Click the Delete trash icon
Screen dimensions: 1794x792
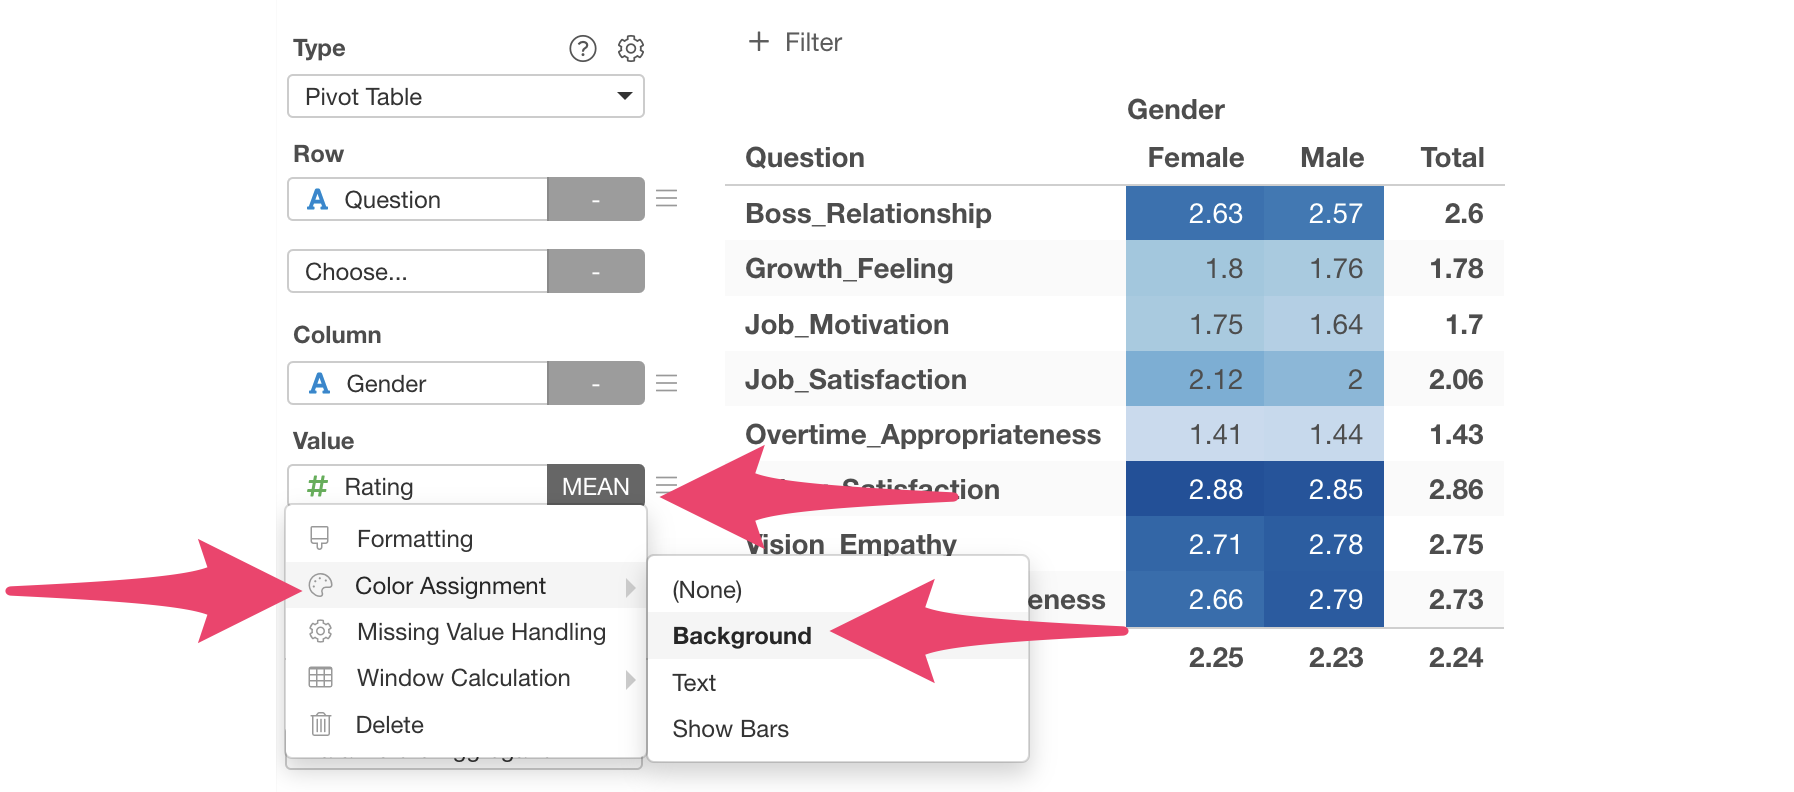point(321,724)
